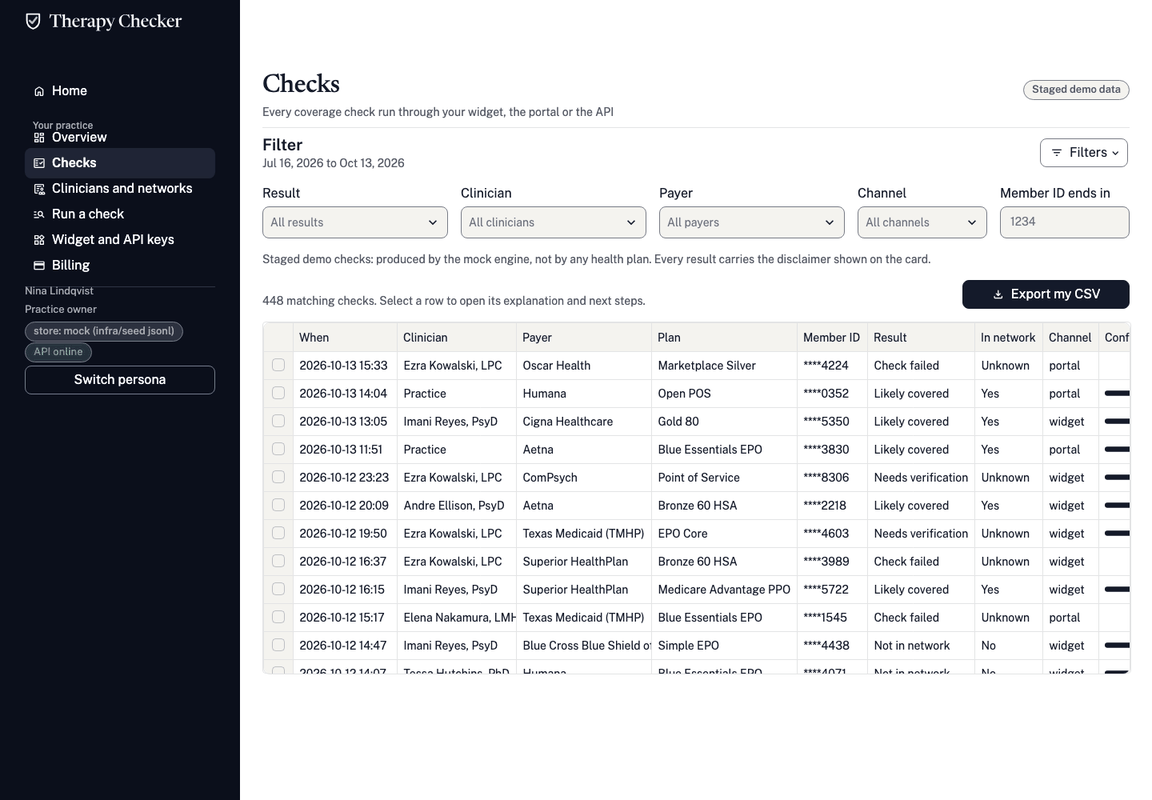Tick the Elena Nakamura row checkbox

(x=278, y=616)
